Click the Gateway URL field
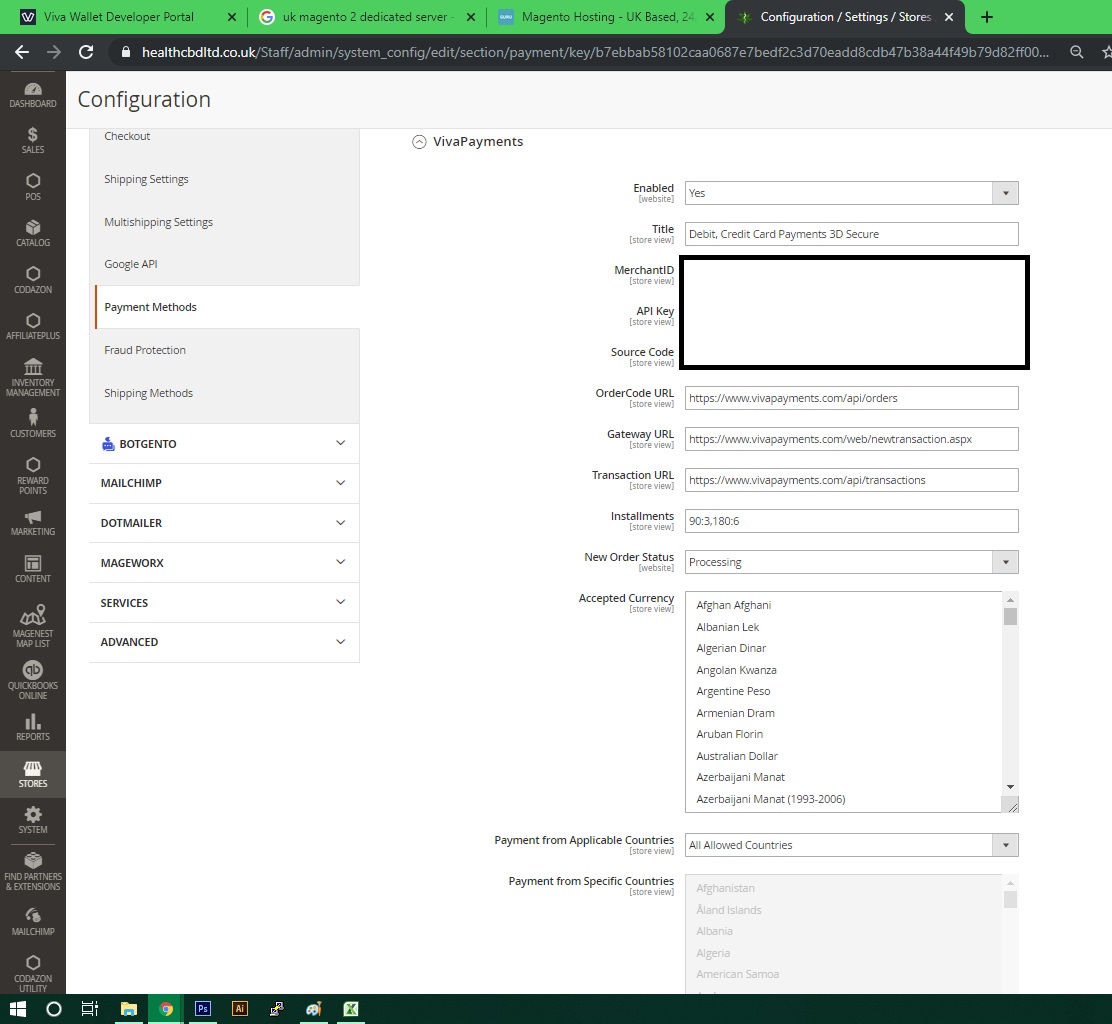 851,439
